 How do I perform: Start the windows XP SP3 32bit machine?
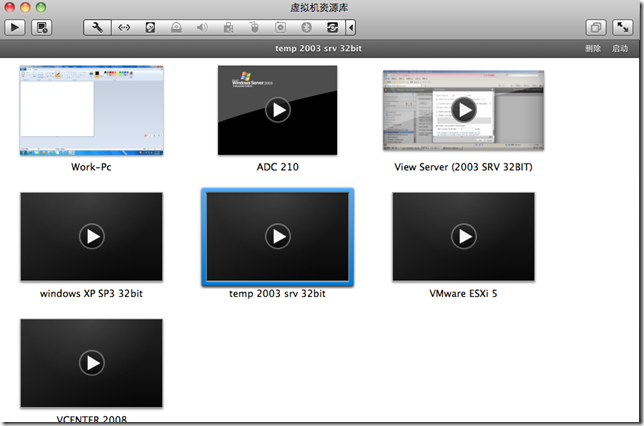pos(92,236)
